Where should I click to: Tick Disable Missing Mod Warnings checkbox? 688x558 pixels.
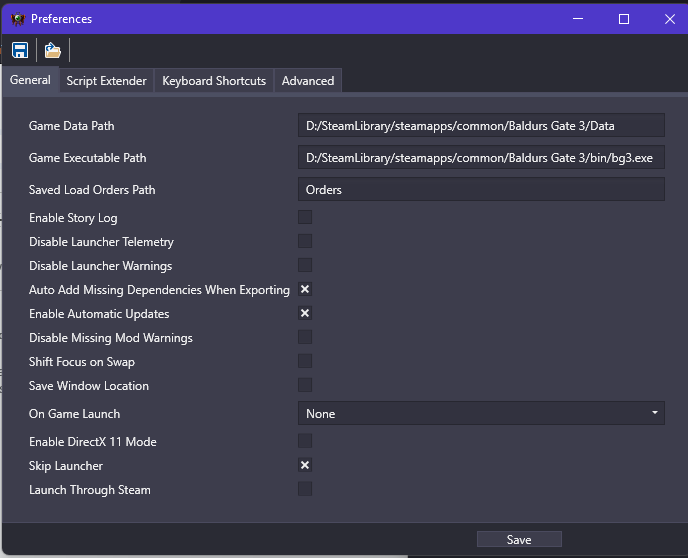[x=305, y=337]
